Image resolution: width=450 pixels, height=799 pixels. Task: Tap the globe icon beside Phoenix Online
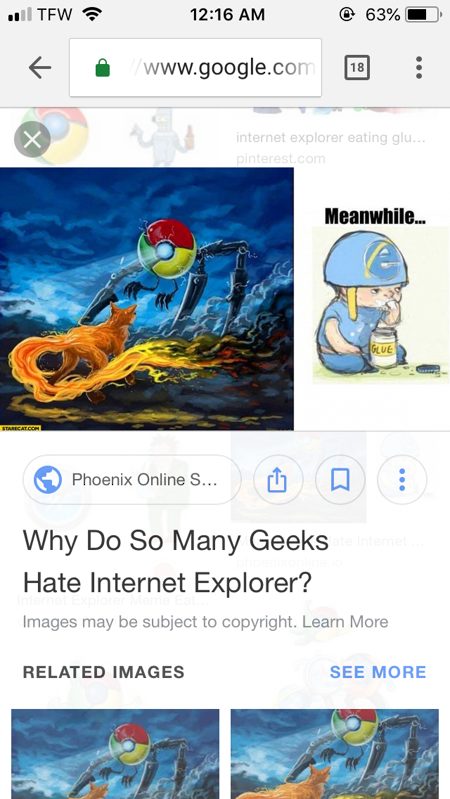[47, 480]
